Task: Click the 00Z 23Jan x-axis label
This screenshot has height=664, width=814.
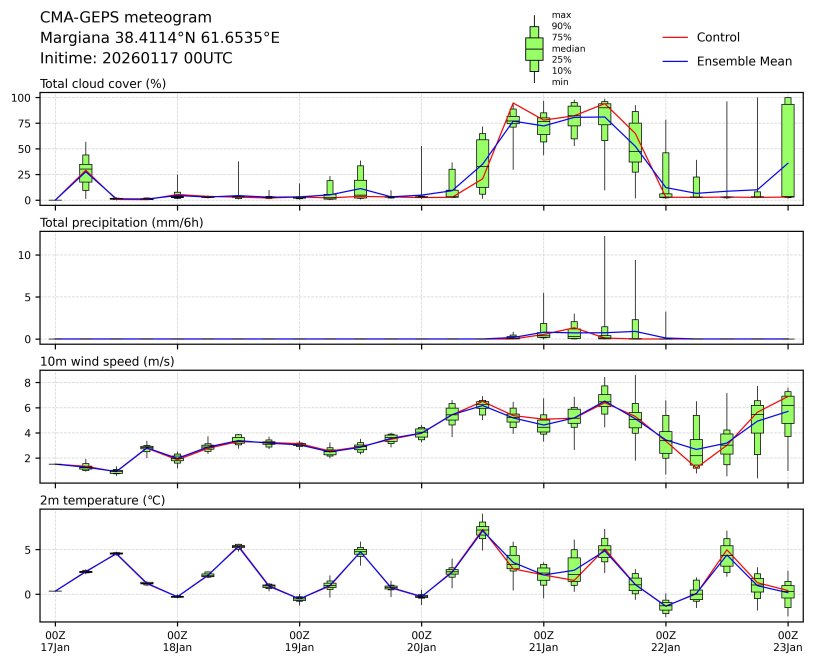Action: tap(787, 641)
